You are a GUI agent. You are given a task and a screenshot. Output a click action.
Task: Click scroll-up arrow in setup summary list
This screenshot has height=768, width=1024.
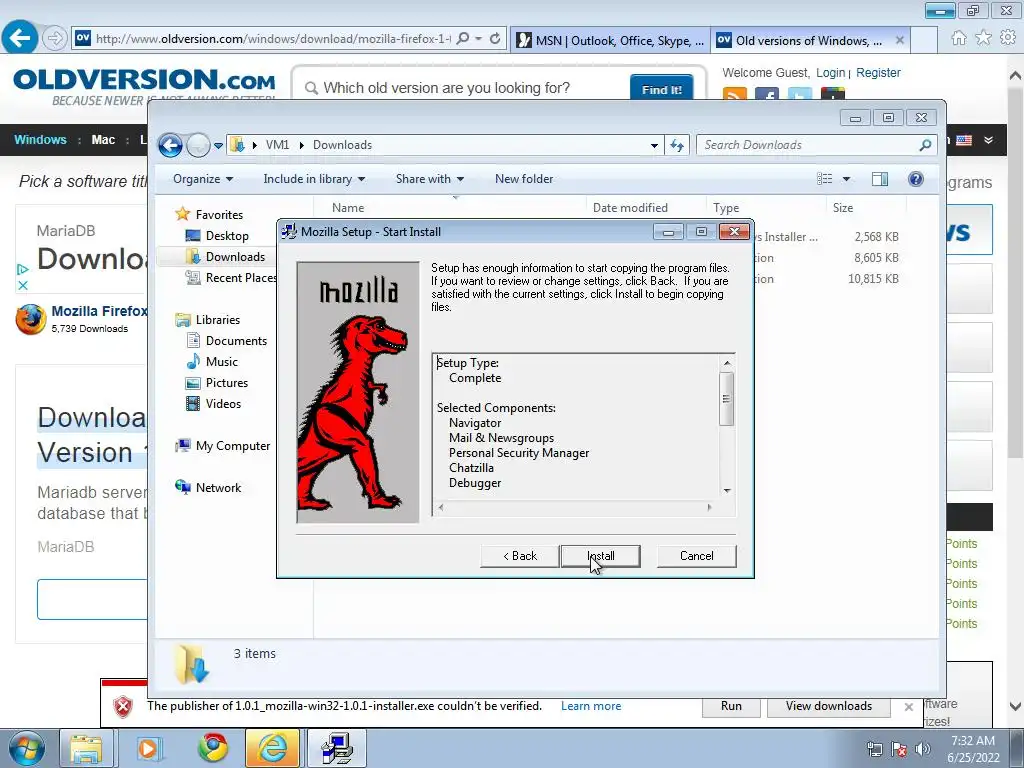click(726, 363)
